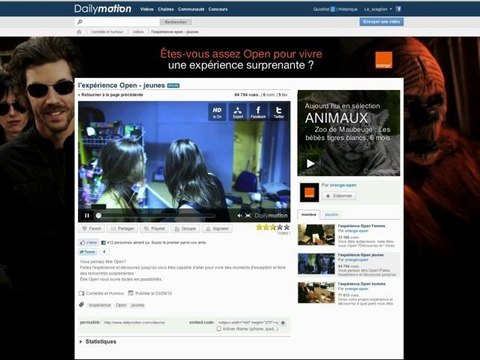Report the video with Signaler
This screenshot has width=480, height=360.
217,229
